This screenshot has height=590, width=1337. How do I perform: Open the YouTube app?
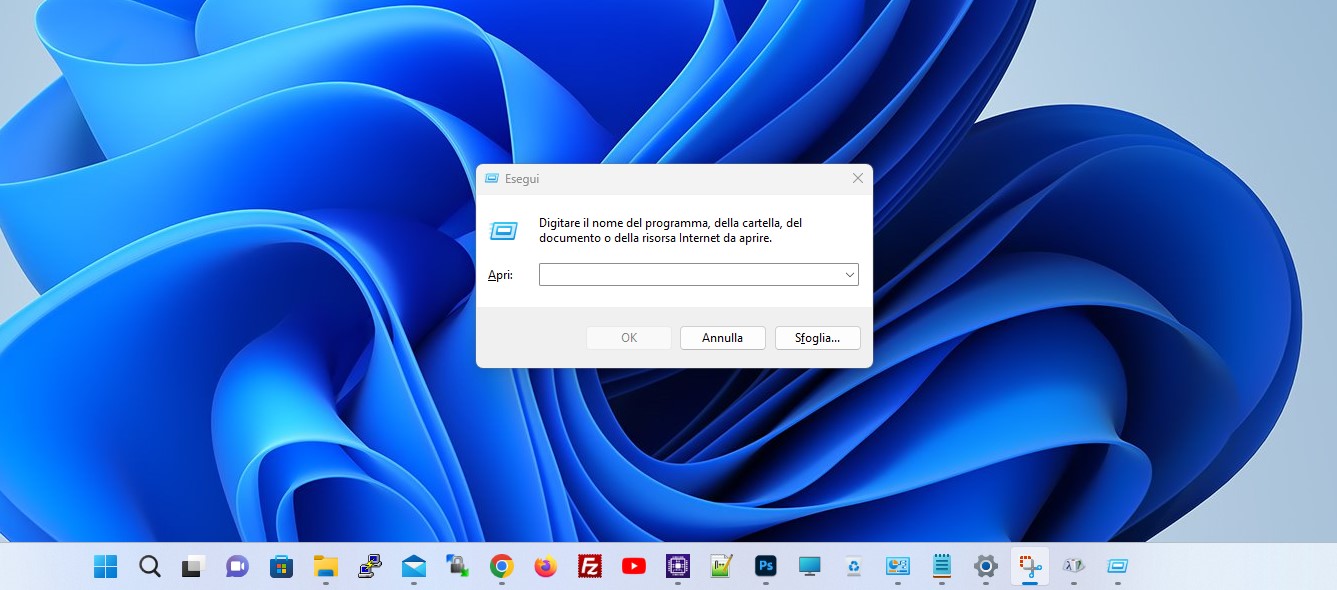633,566
